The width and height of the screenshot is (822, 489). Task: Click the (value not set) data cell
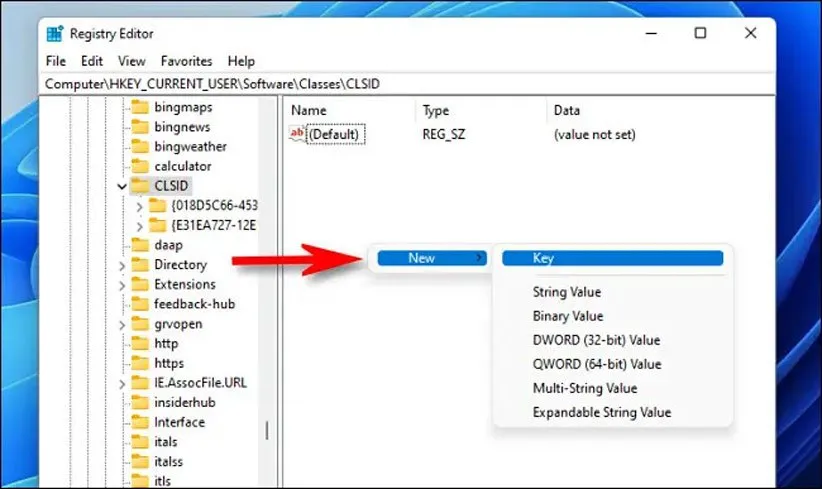pyautogui.click(x=594, y=134)
